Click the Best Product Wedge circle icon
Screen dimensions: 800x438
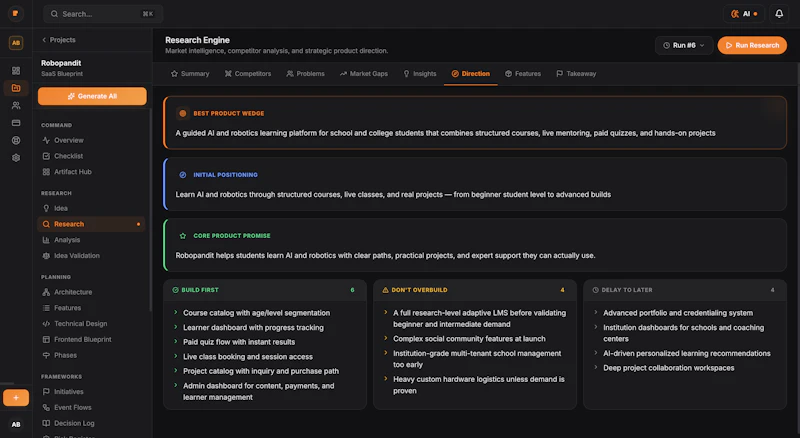tap(183, 113)
